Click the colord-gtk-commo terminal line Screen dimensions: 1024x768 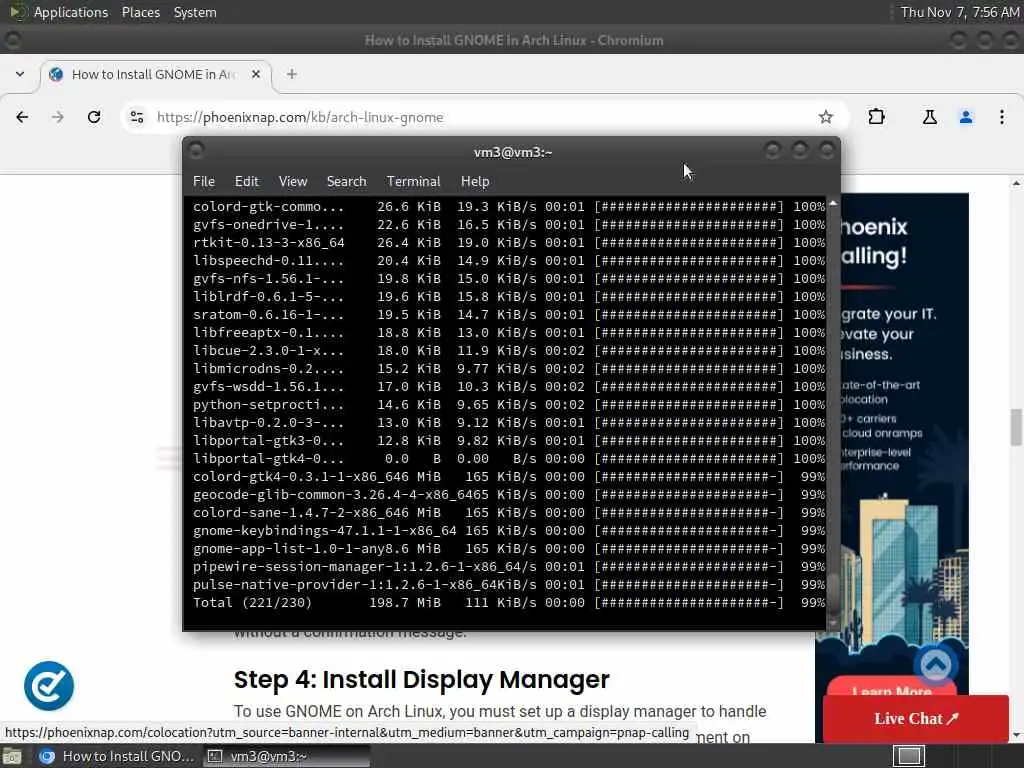(508, 206)
